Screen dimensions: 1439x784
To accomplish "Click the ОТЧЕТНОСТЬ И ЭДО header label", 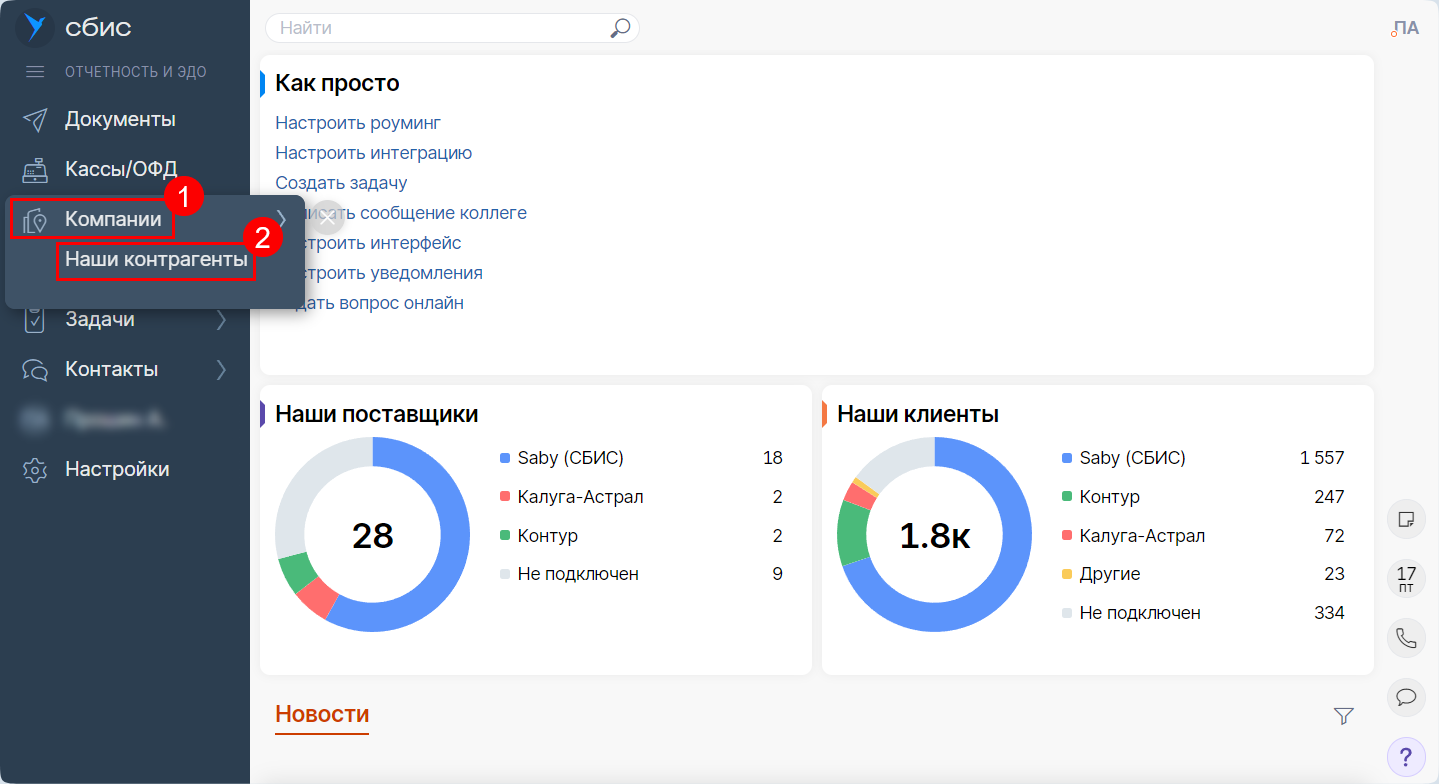I will tap(136, 72).
